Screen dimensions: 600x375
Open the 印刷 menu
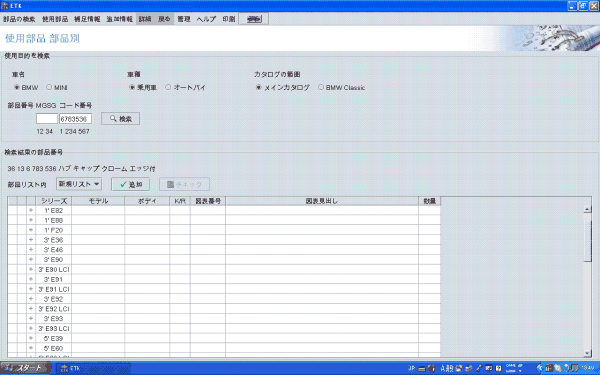pyautogui.click(x=229, y=19)
